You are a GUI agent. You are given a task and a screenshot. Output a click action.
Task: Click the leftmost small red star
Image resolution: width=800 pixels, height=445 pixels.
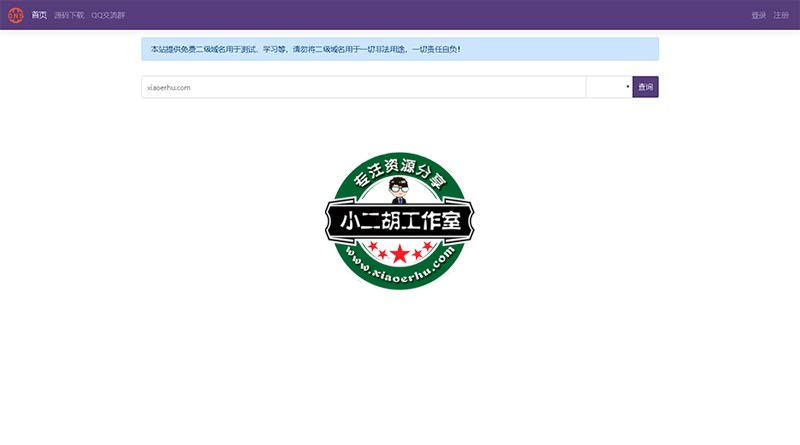(371, 246)
